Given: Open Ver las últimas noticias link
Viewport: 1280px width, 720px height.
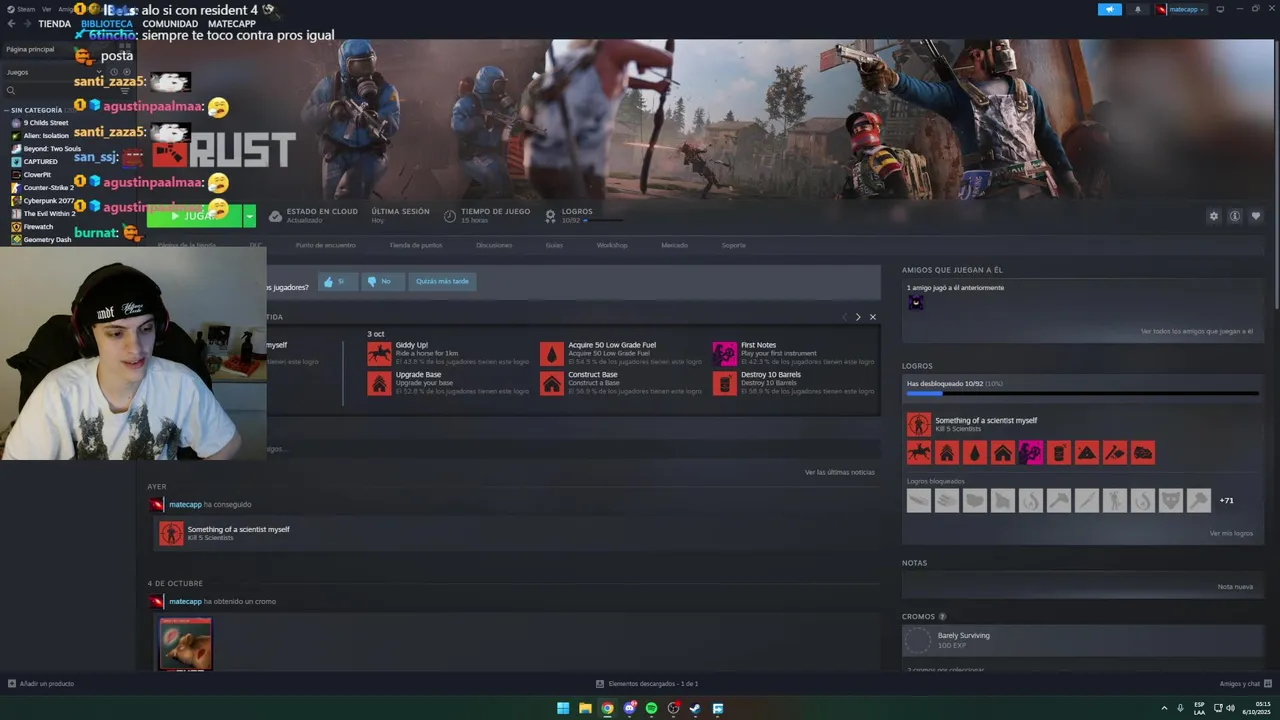Looking at the screenshot, I should 840,472.
